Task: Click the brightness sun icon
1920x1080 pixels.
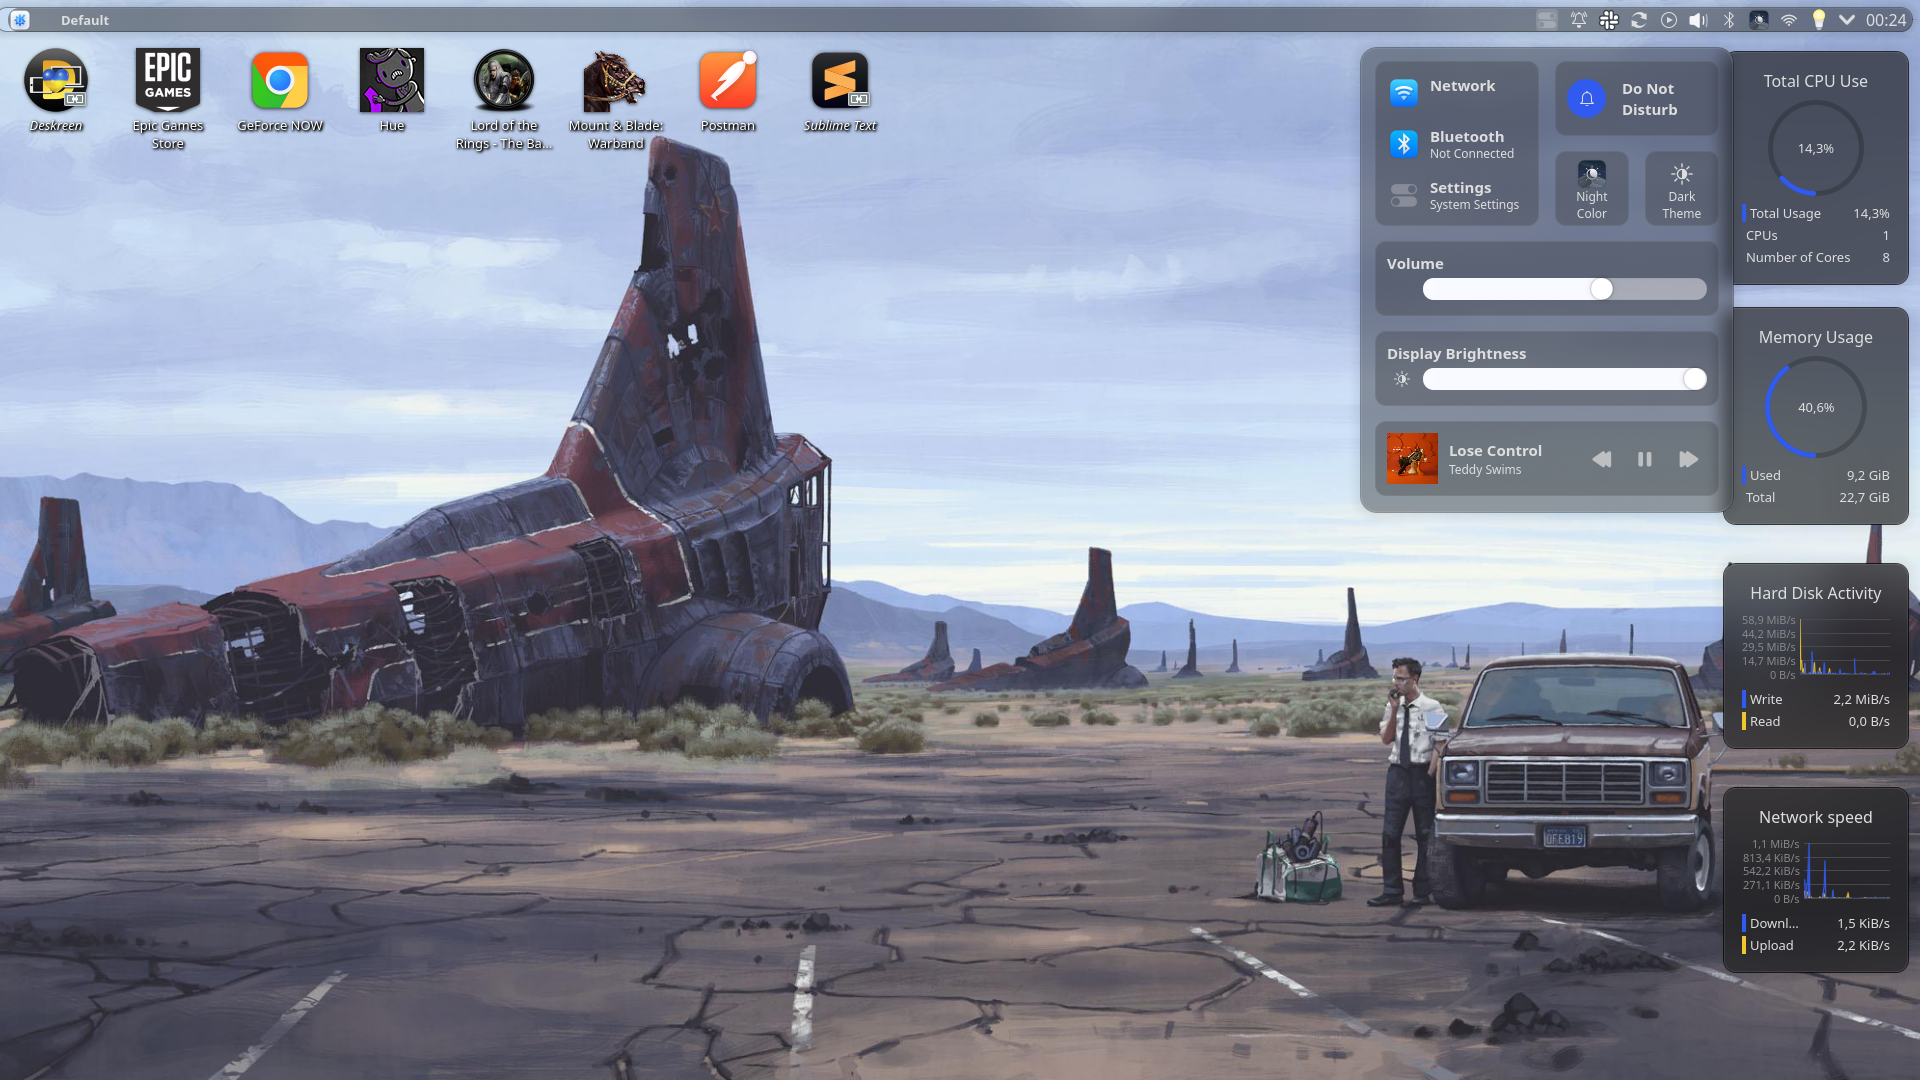Action: [x=1402, y=379]
